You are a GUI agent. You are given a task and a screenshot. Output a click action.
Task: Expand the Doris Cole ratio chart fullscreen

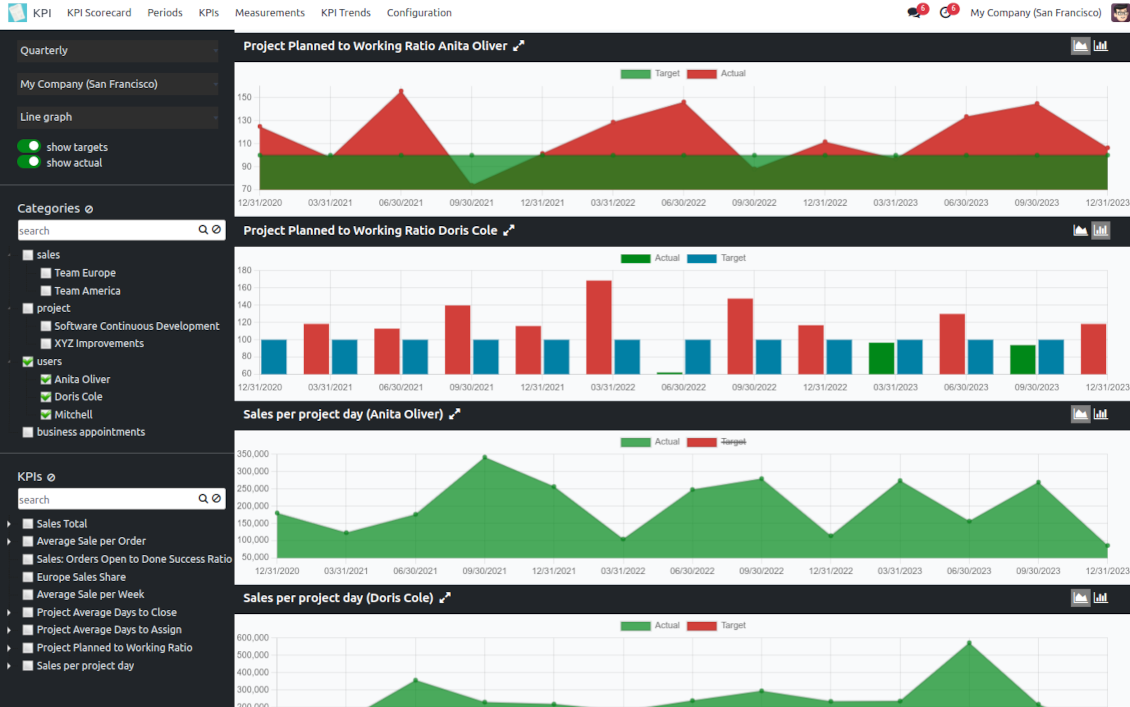pos(509,230)
